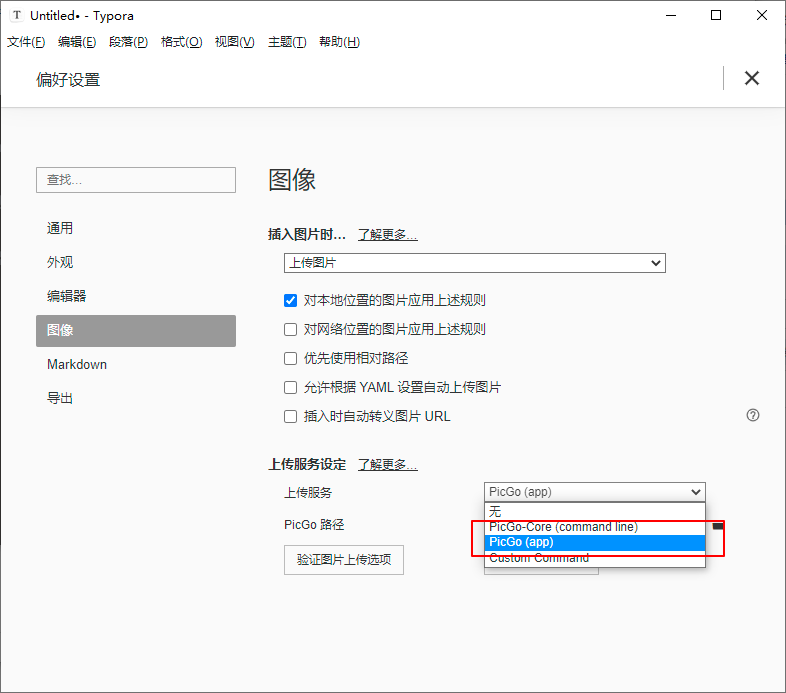Click the Typora app icon in the title bar
The width and height of the screenshot is (786, 693).
pos(16,16)
